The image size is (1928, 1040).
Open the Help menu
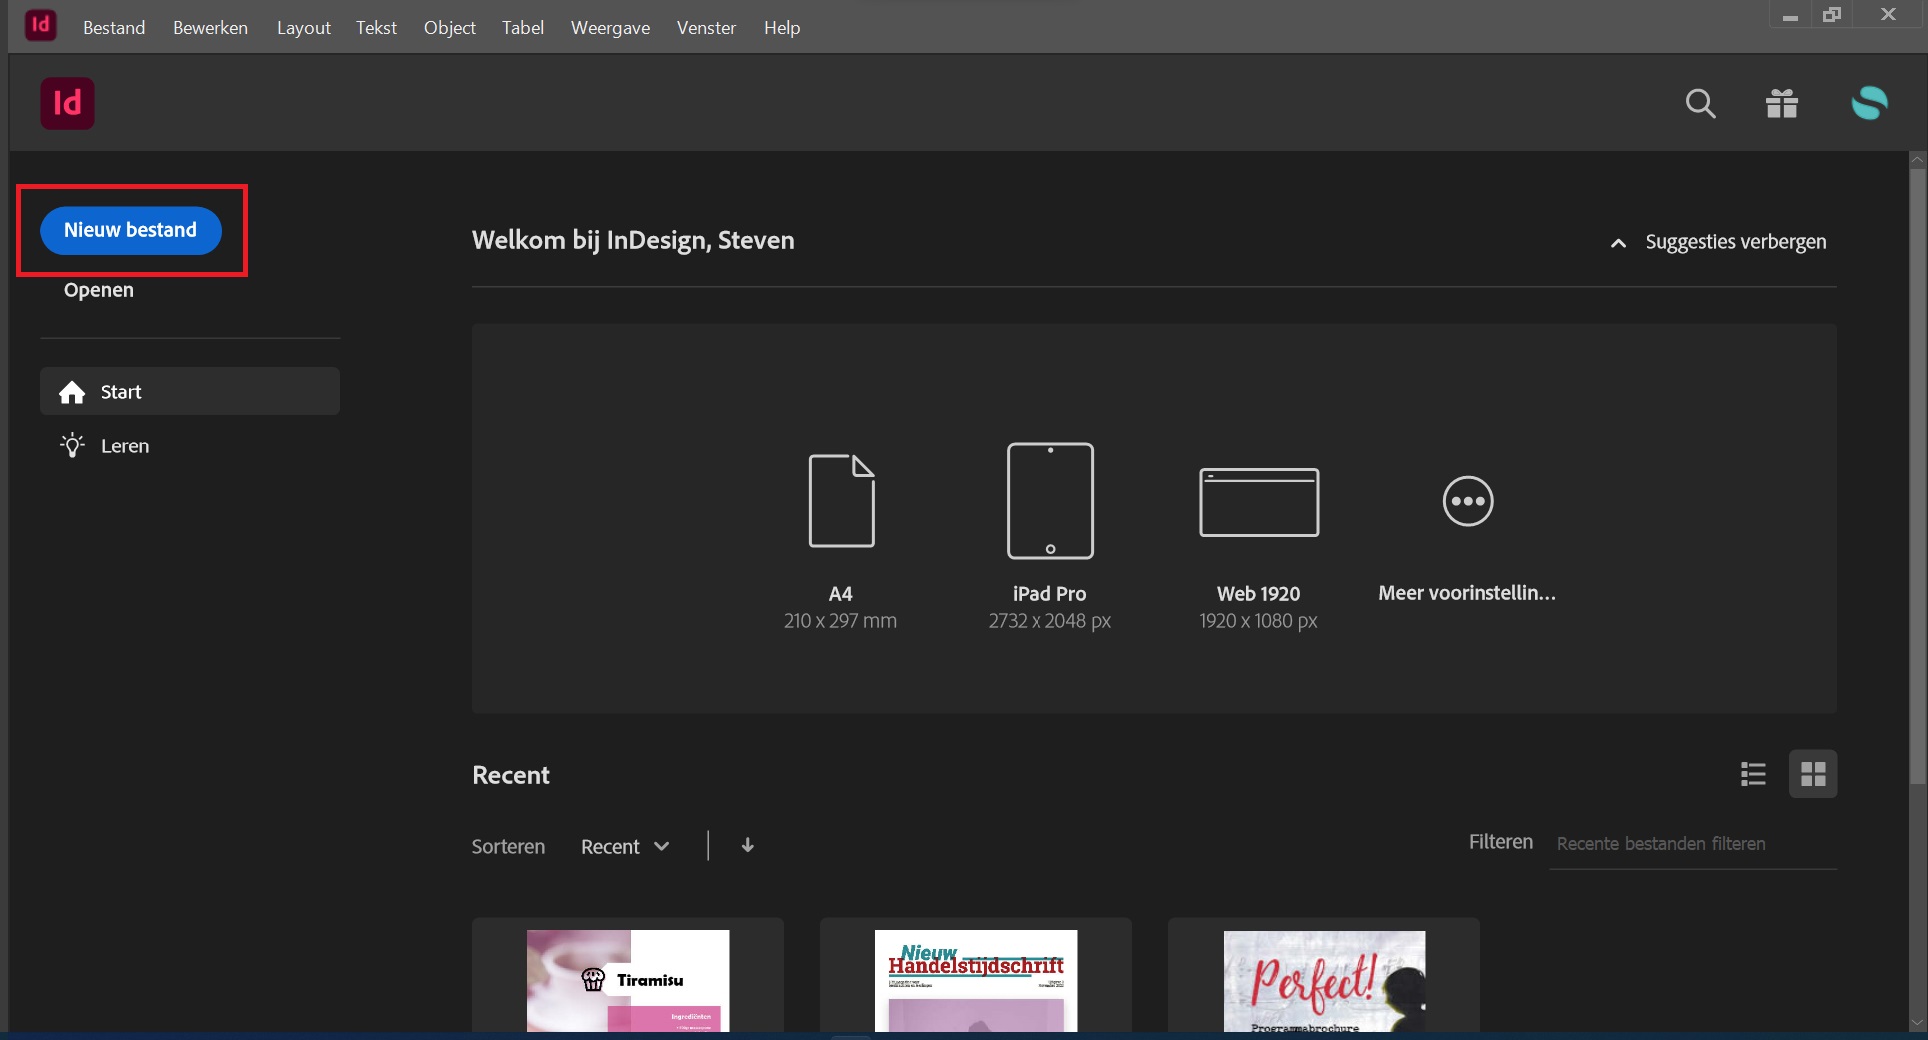pos(782,27)
